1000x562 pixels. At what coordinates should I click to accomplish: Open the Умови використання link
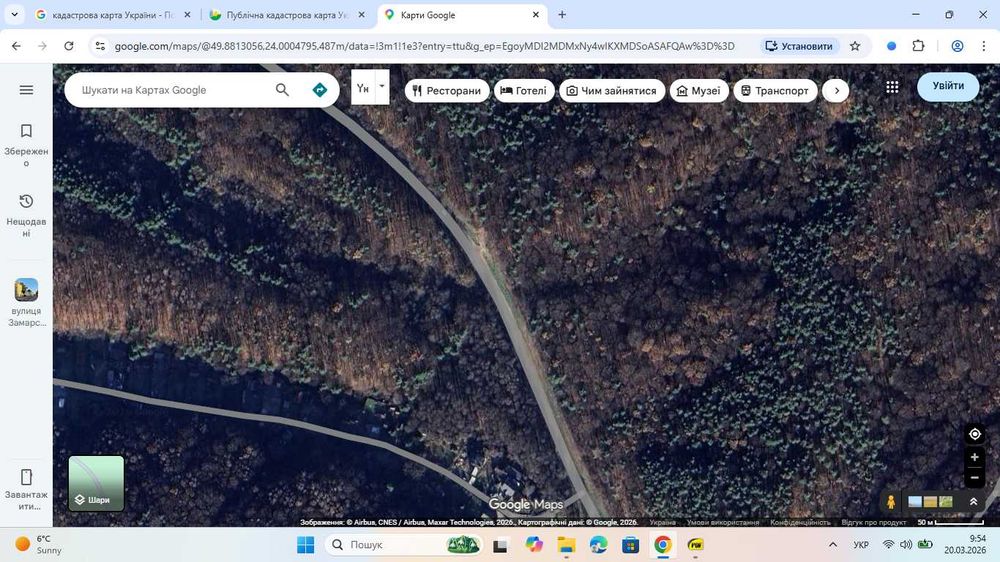723,522
